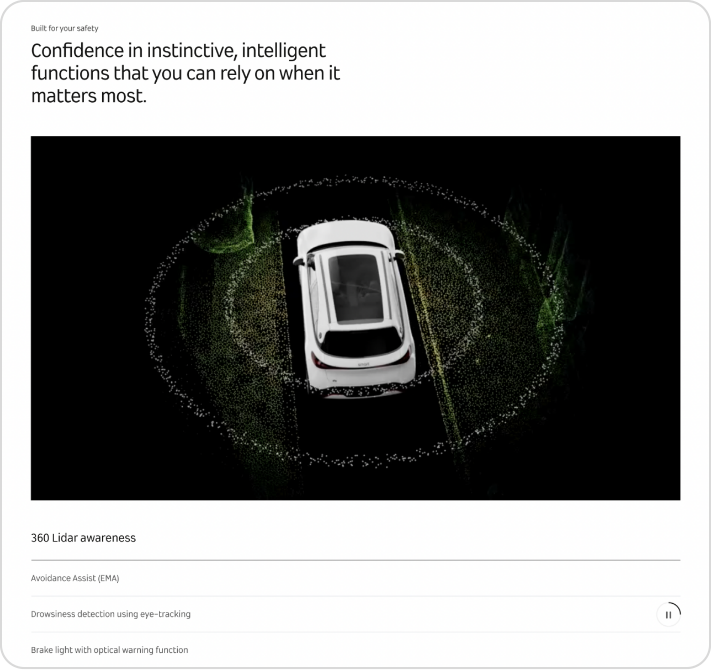The image size is (711, 670).
Task: Show Brake light with optical warning function
Action: coord(109,650)
